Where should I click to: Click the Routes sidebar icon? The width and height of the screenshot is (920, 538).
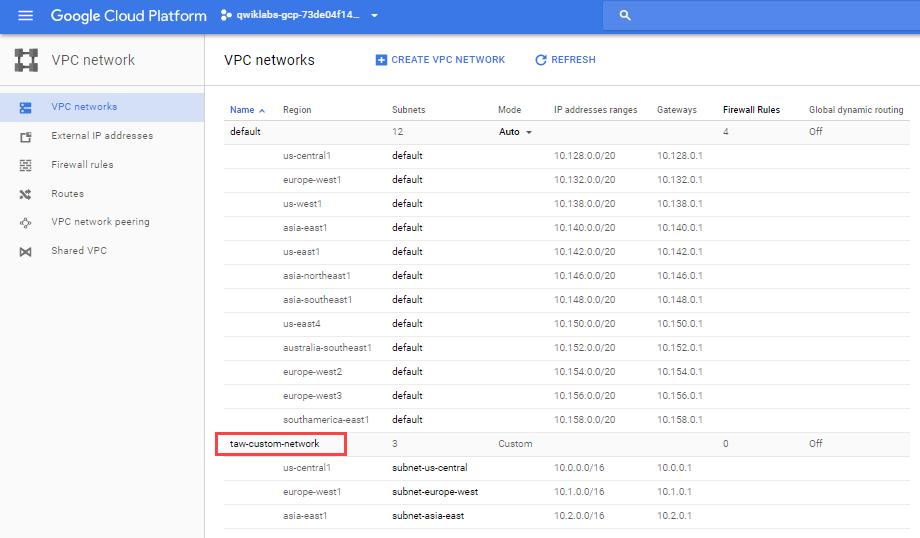[25, 194]
